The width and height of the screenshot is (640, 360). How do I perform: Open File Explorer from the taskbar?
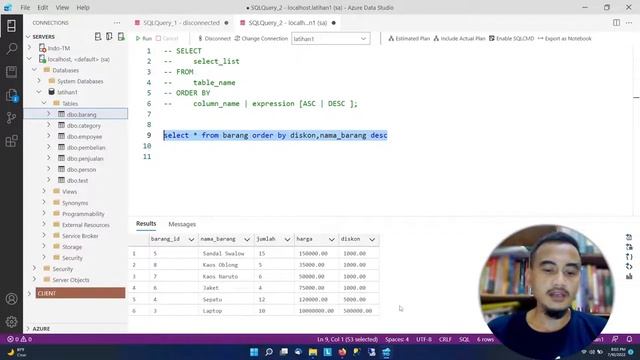tap(313, 352)
